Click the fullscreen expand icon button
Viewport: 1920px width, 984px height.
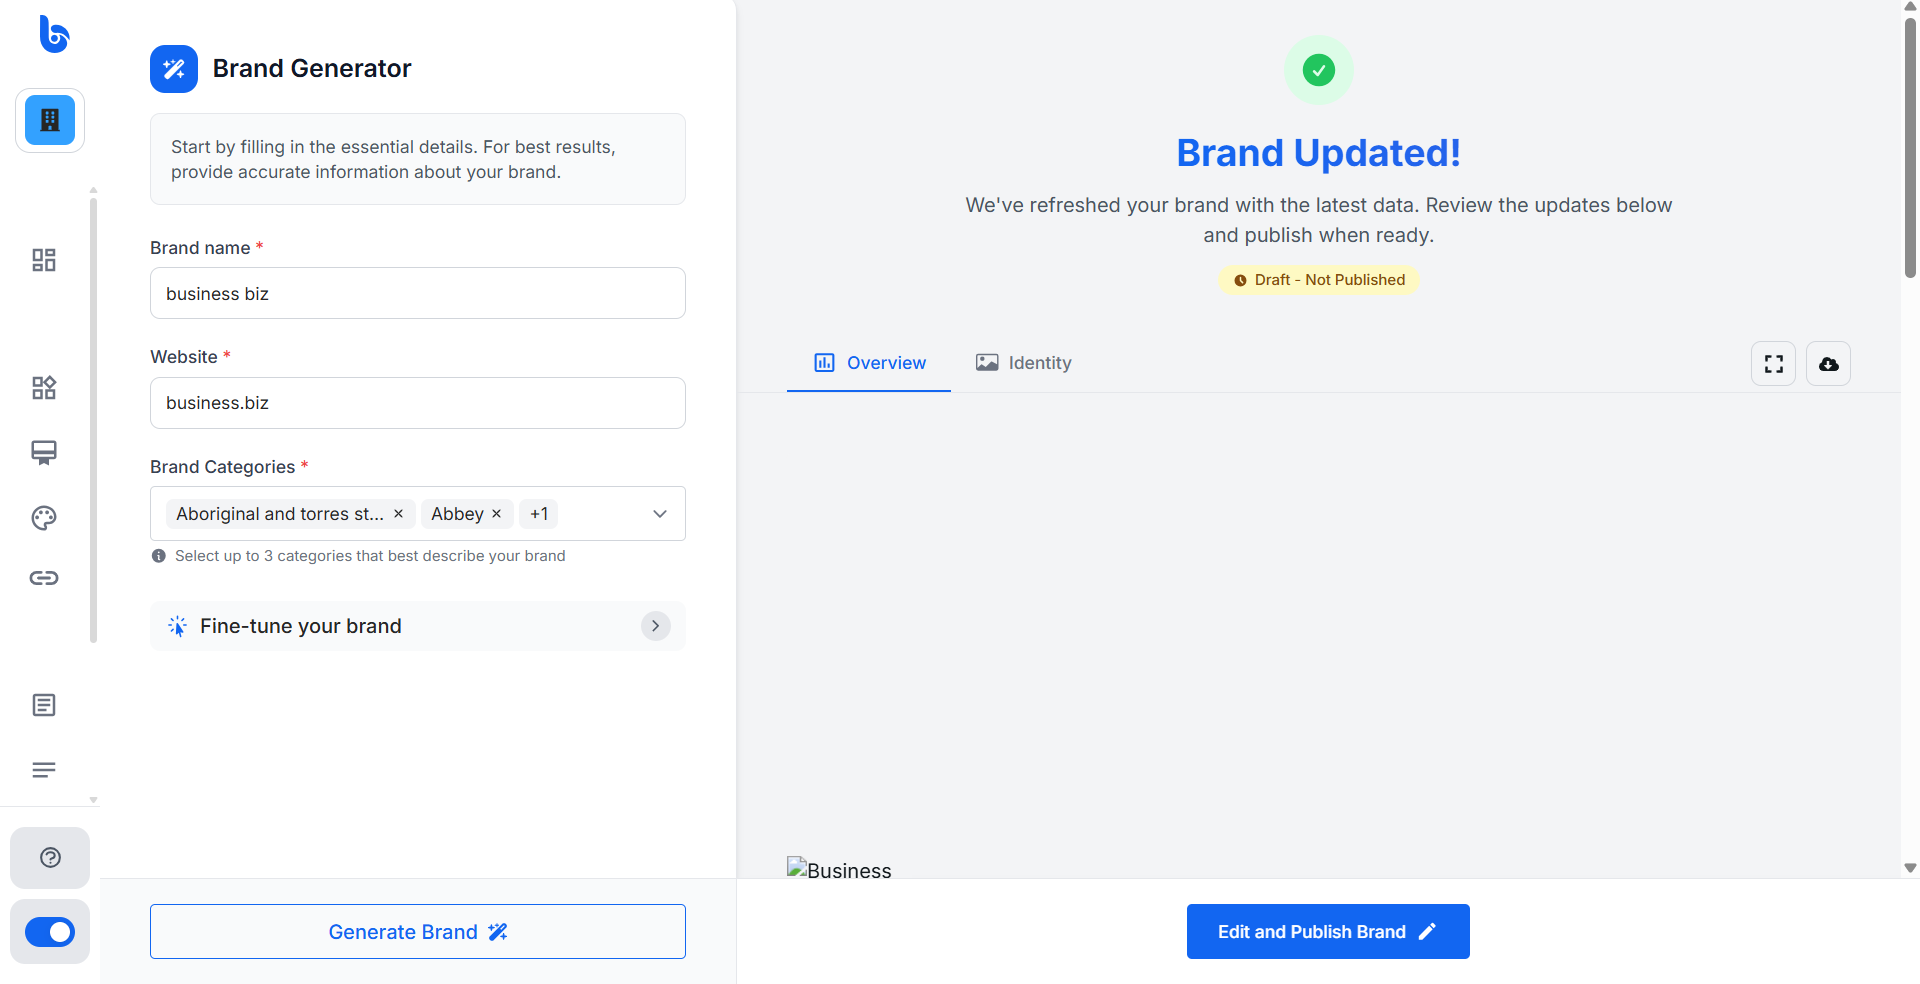1774,364
